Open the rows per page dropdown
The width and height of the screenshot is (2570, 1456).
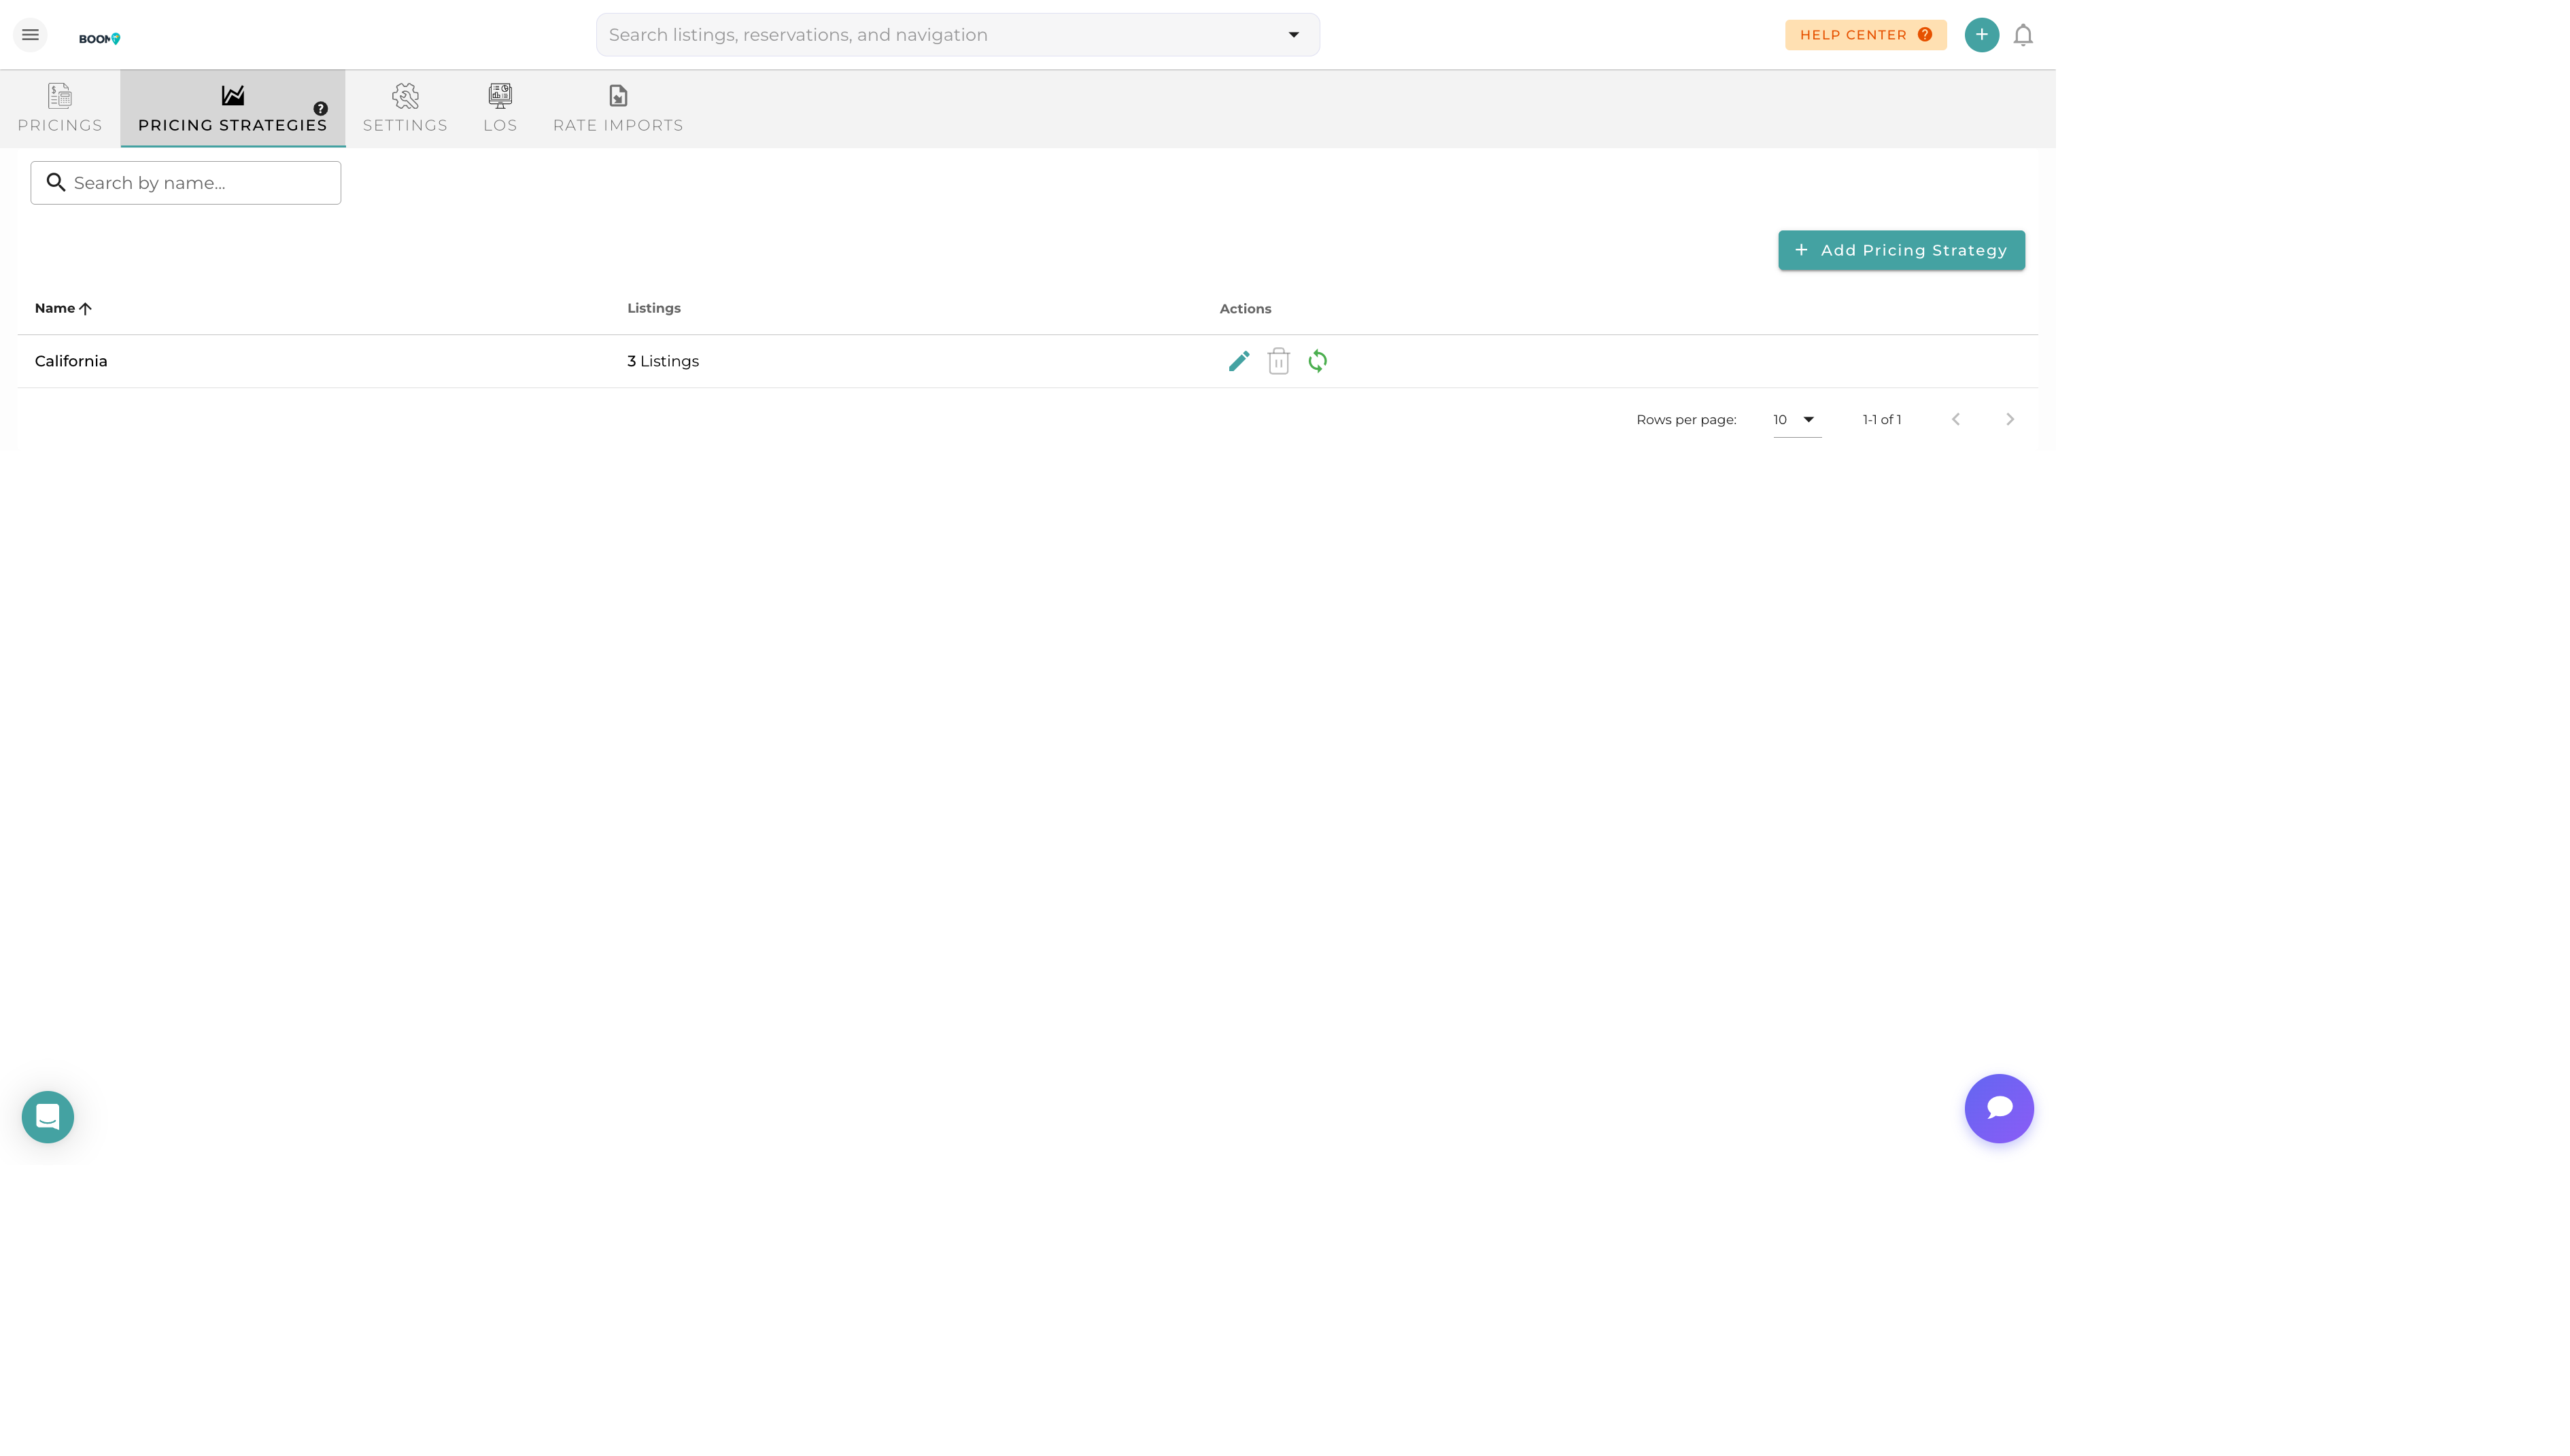pyautogui.click(x=1796, y=419)
